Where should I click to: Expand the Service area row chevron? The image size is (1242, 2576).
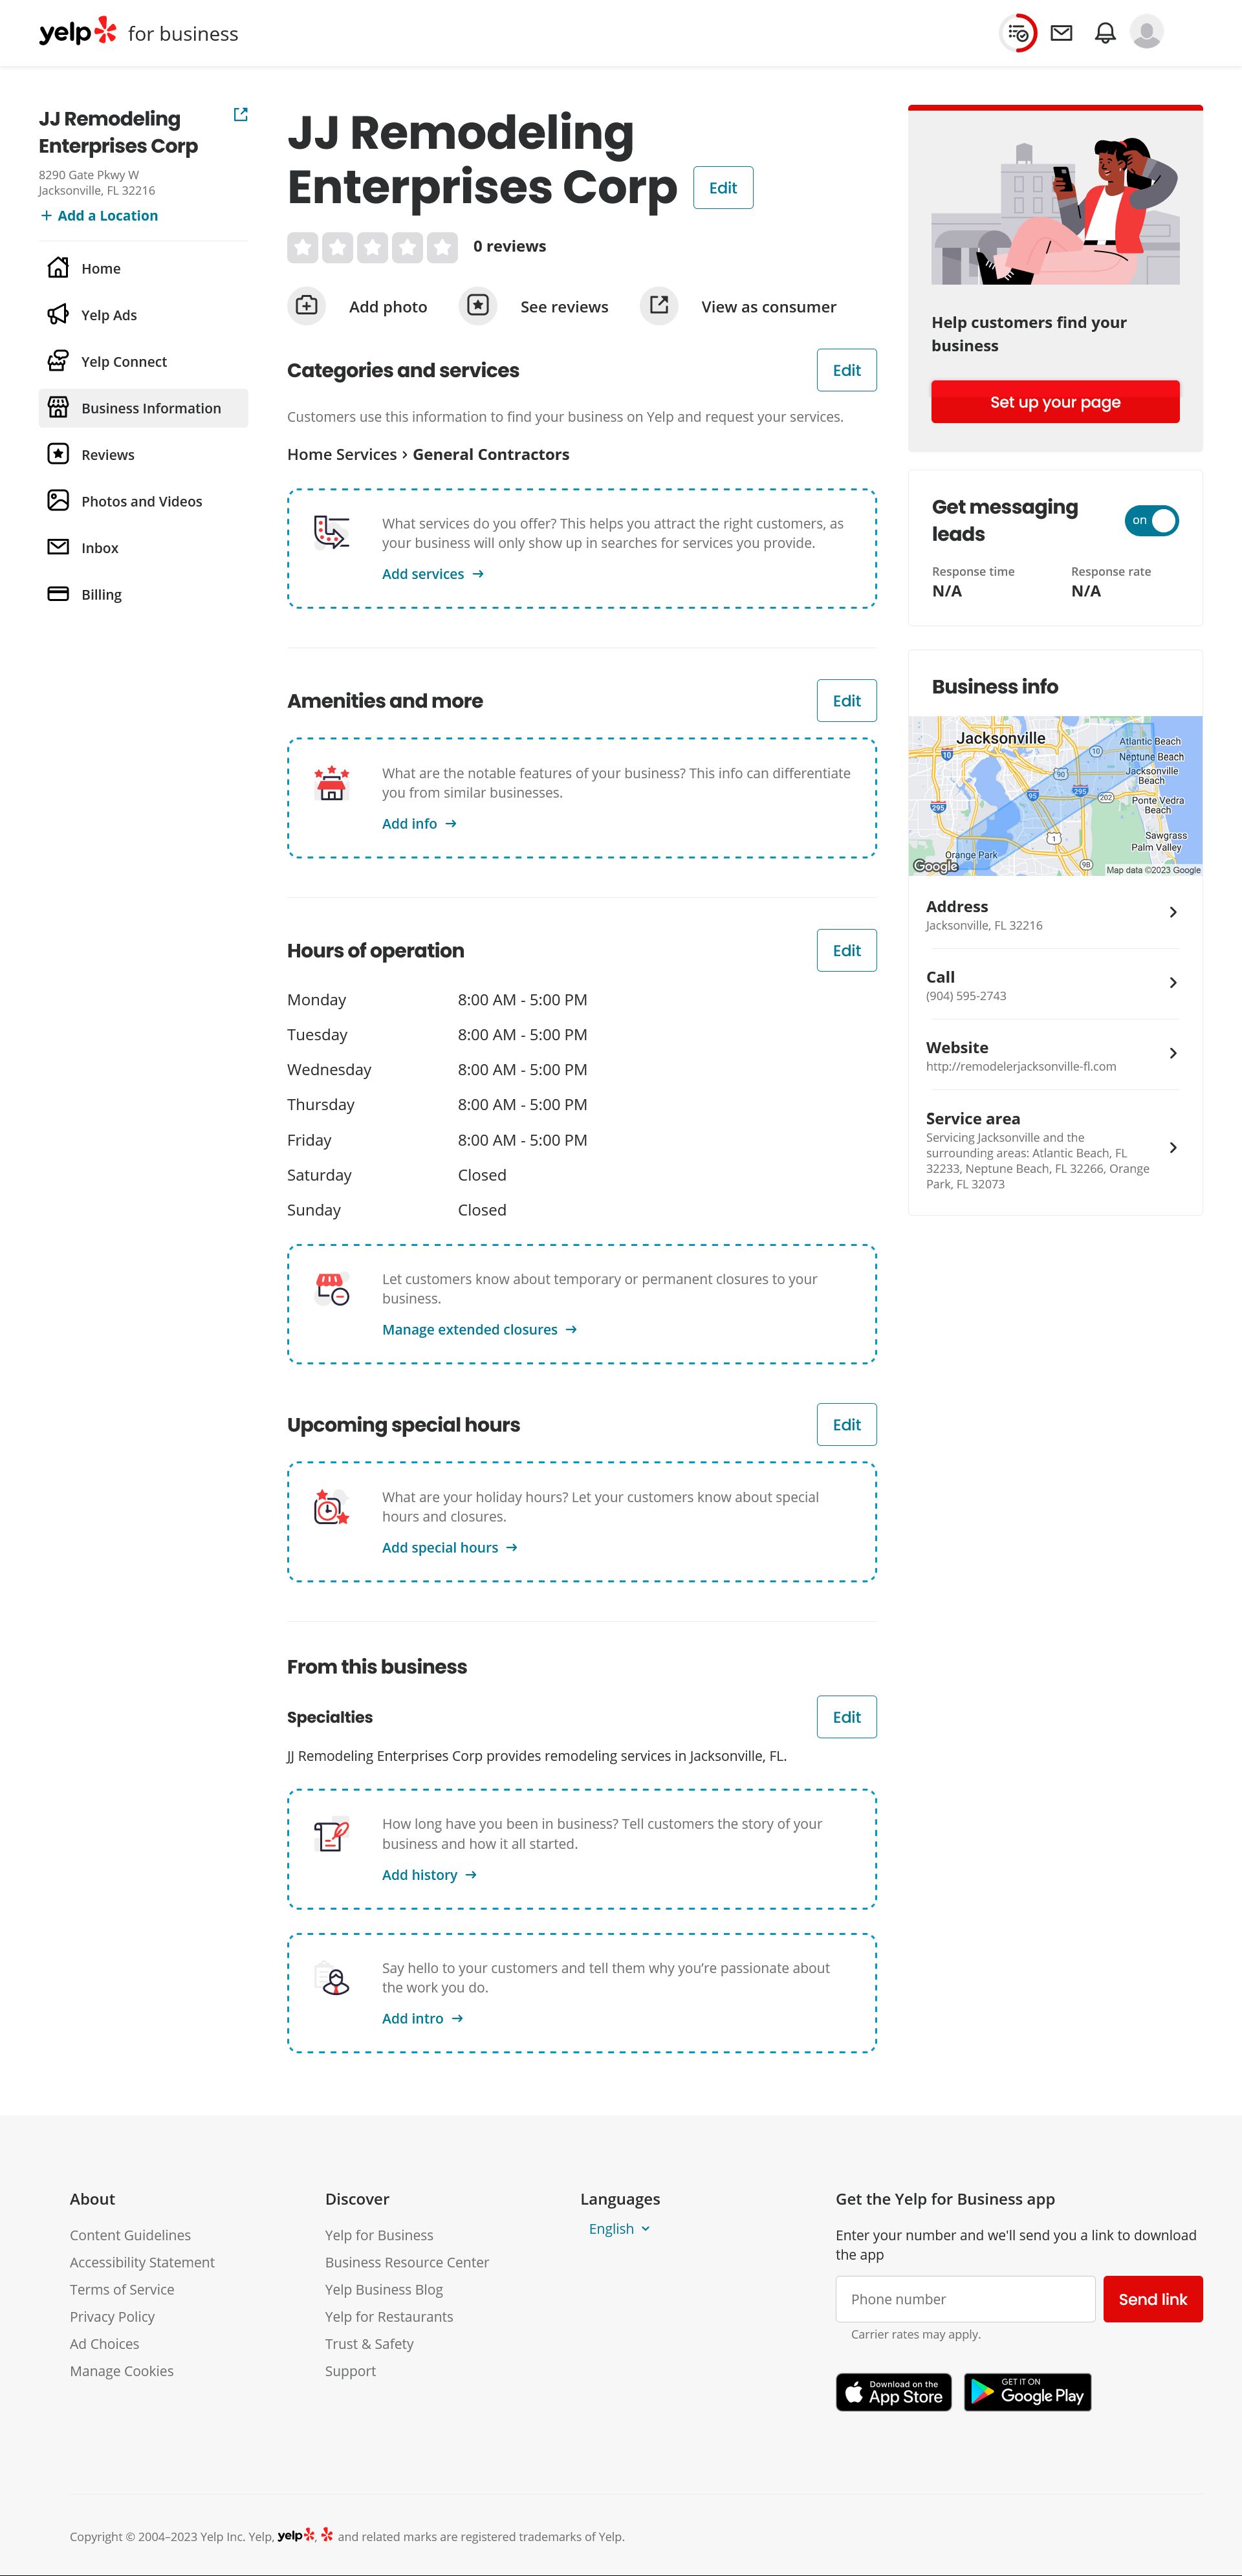click(1173, 1148)
